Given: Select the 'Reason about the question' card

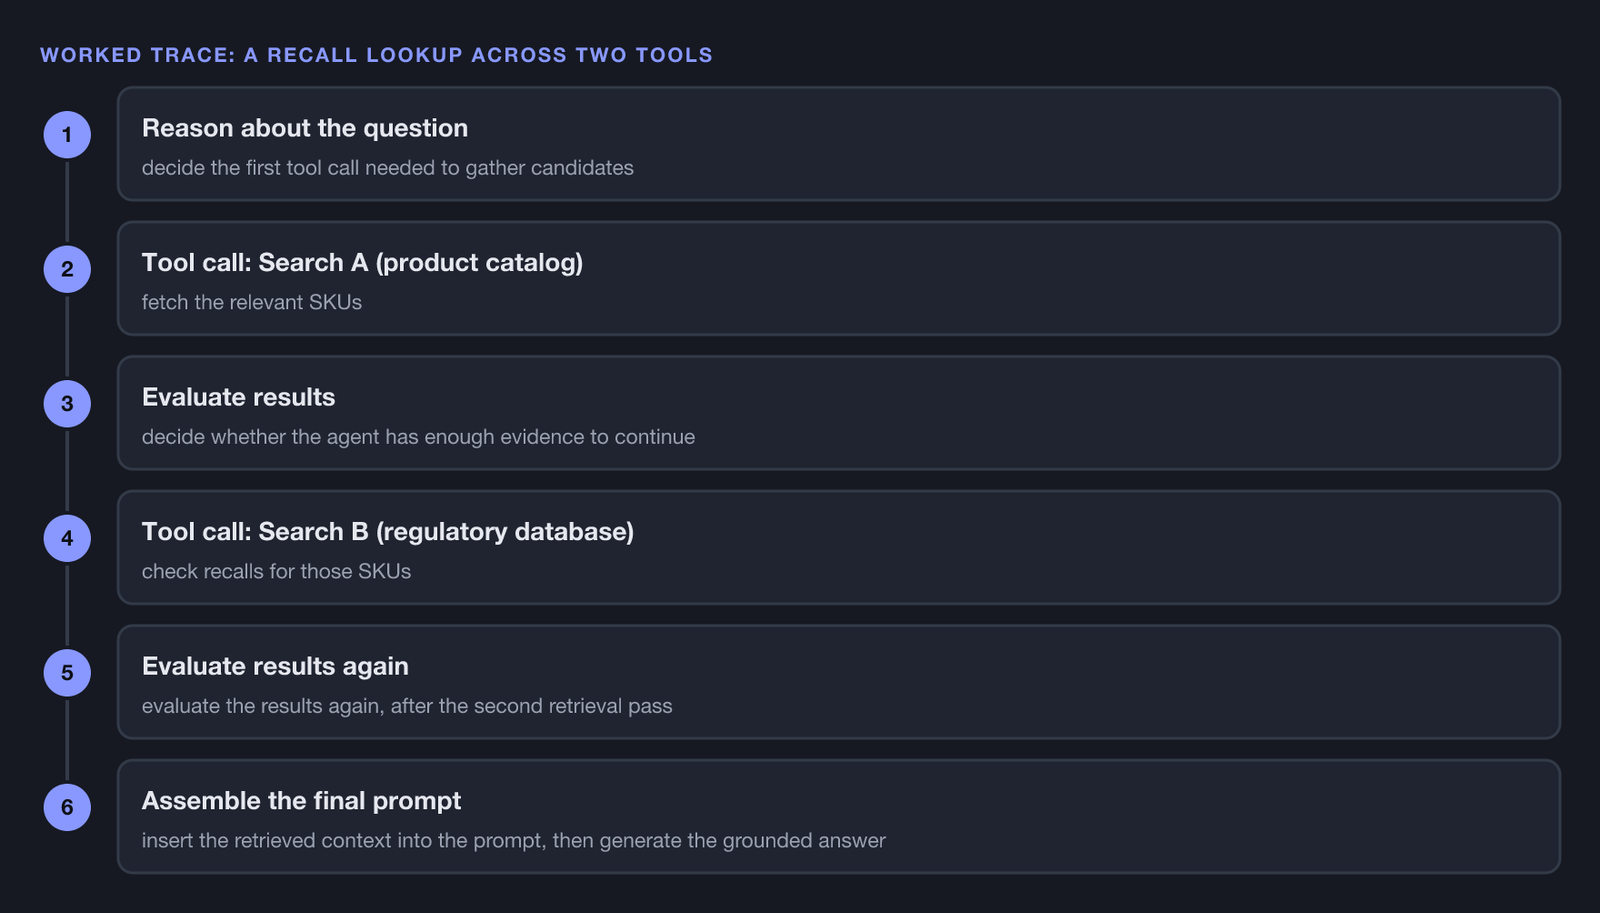Looking at the screenshot, I should 839,144.
